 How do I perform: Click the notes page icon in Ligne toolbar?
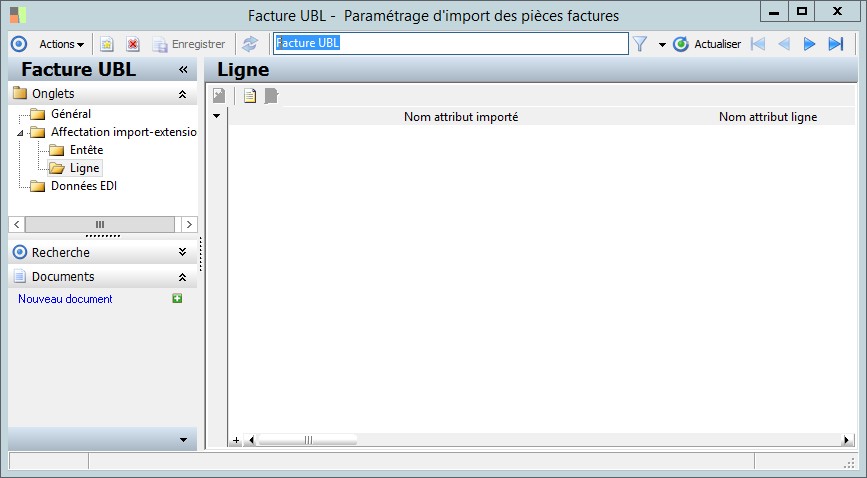point(250,96)
